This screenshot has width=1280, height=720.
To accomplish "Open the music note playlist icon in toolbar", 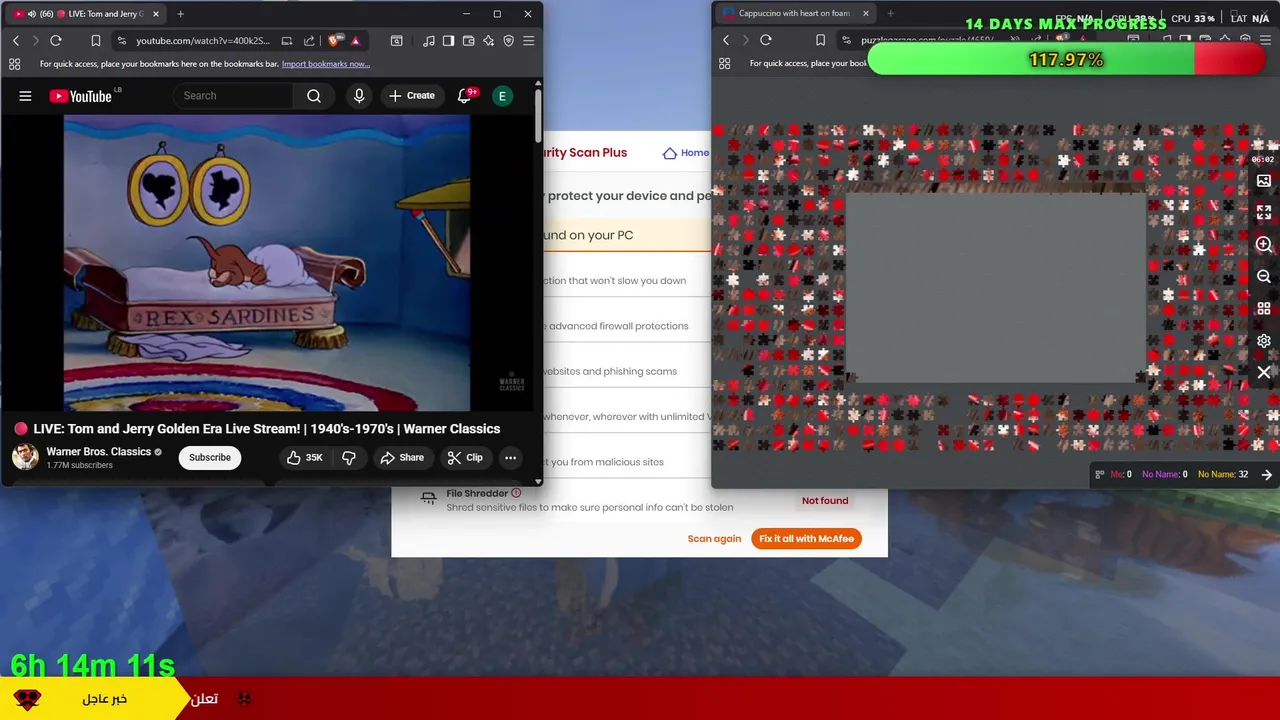I will (x=429, y=41).
